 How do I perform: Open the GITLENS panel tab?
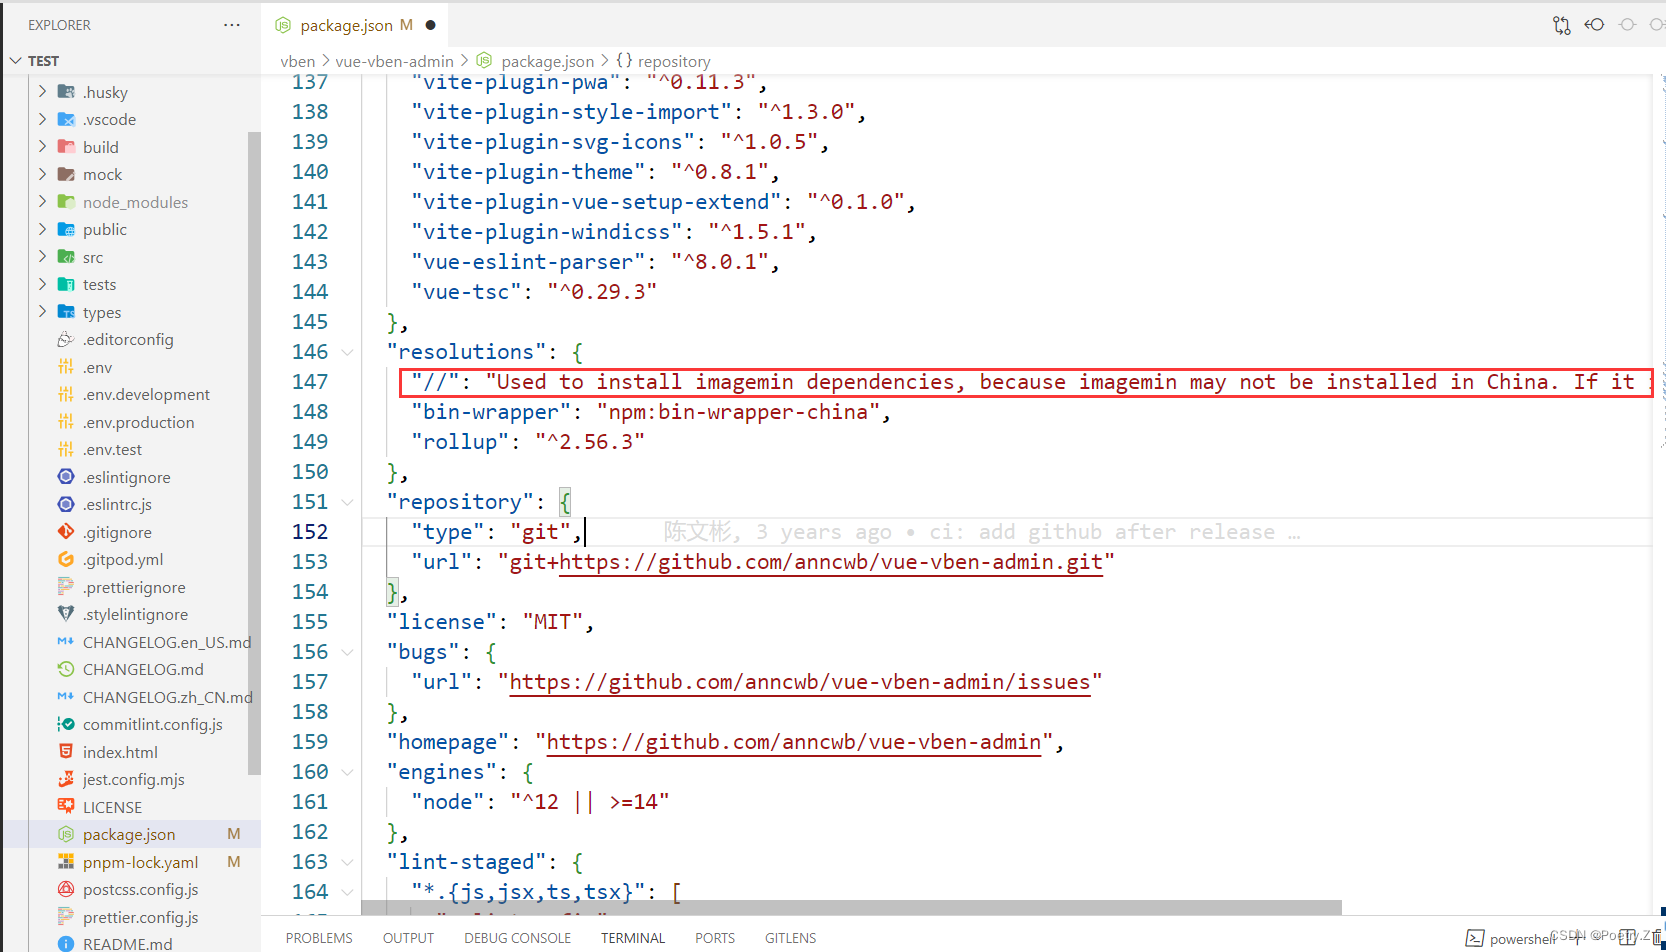(x=789, y=937)
